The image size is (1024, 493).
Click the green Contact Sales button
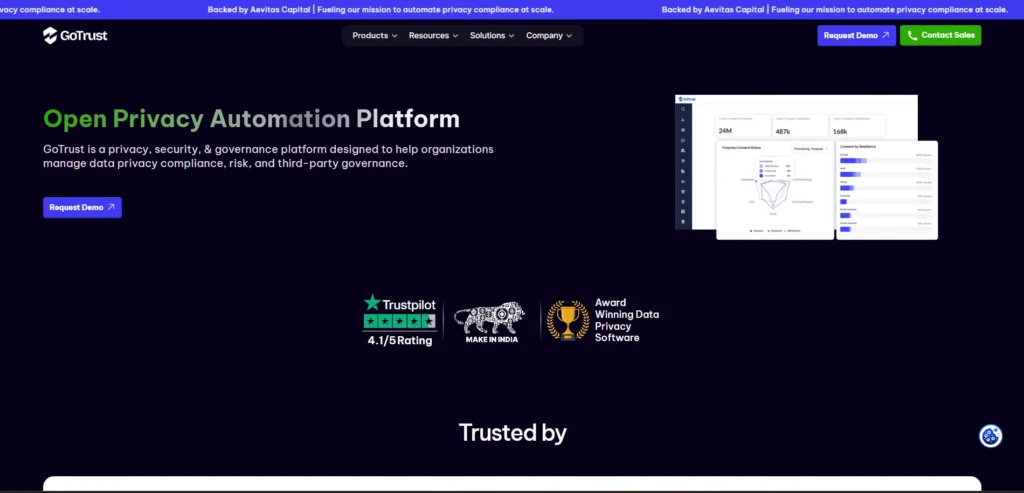tap(940, 35)
